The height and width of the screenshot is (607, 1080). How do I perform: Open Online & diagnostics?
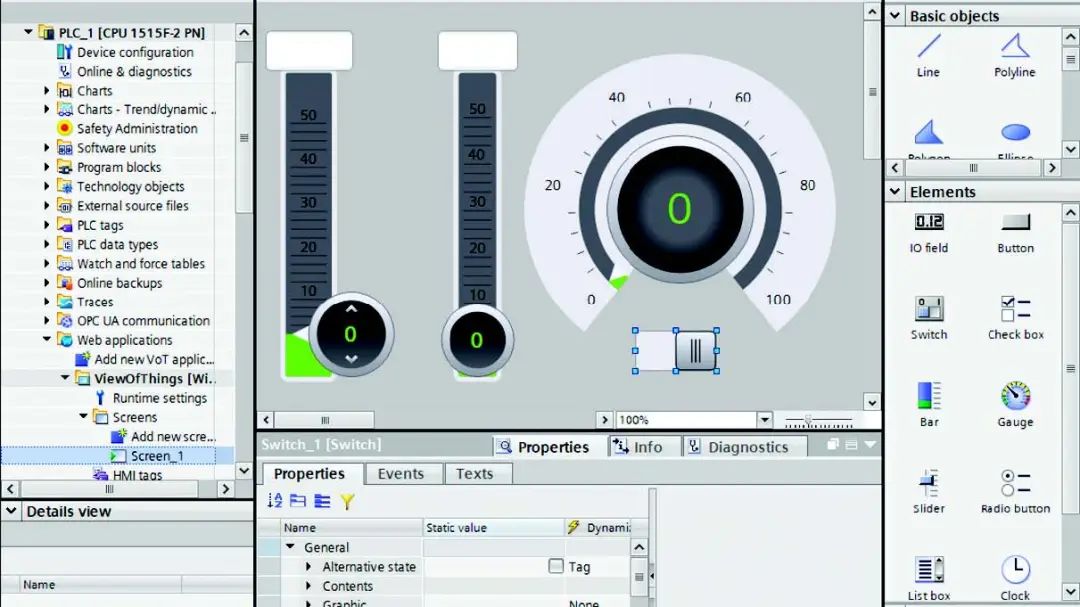coord(134,72)
